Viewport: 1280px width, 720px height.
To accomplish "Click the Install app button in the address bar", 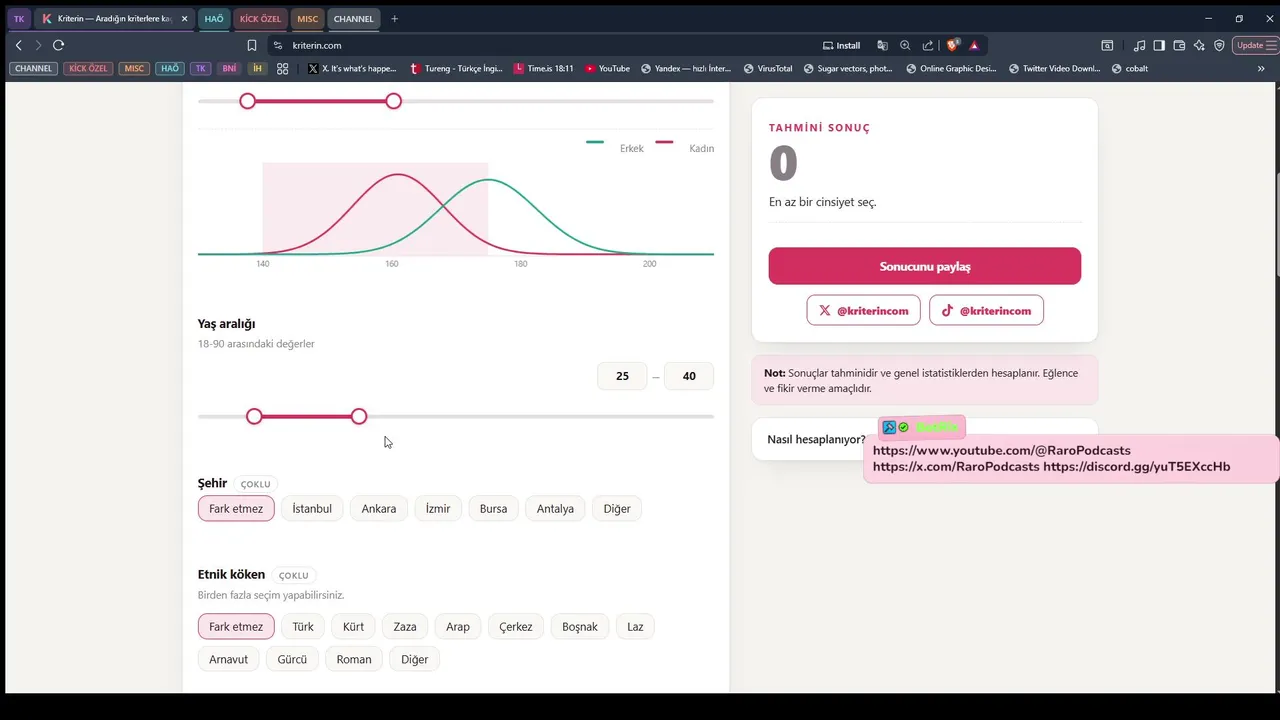I will 841,45.
